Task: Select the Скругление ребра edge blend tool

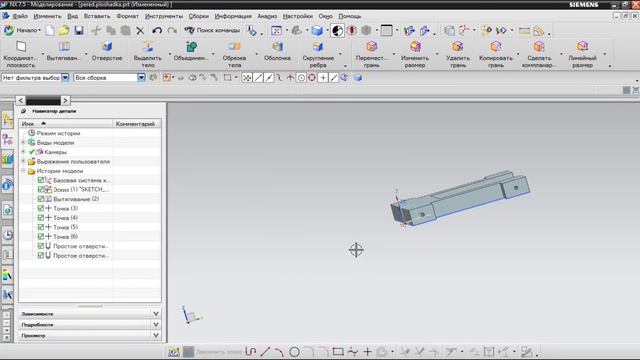Action: coord(318,54)
